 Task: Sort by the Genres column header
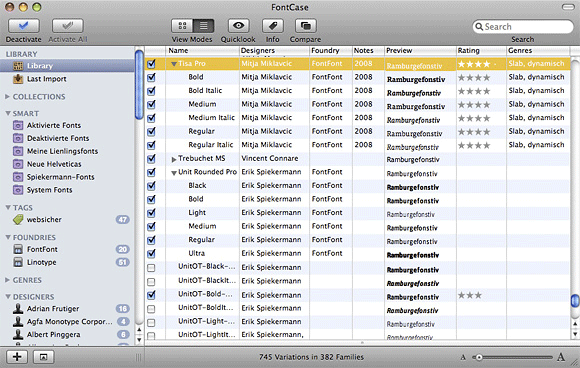[x=538, y=51]
